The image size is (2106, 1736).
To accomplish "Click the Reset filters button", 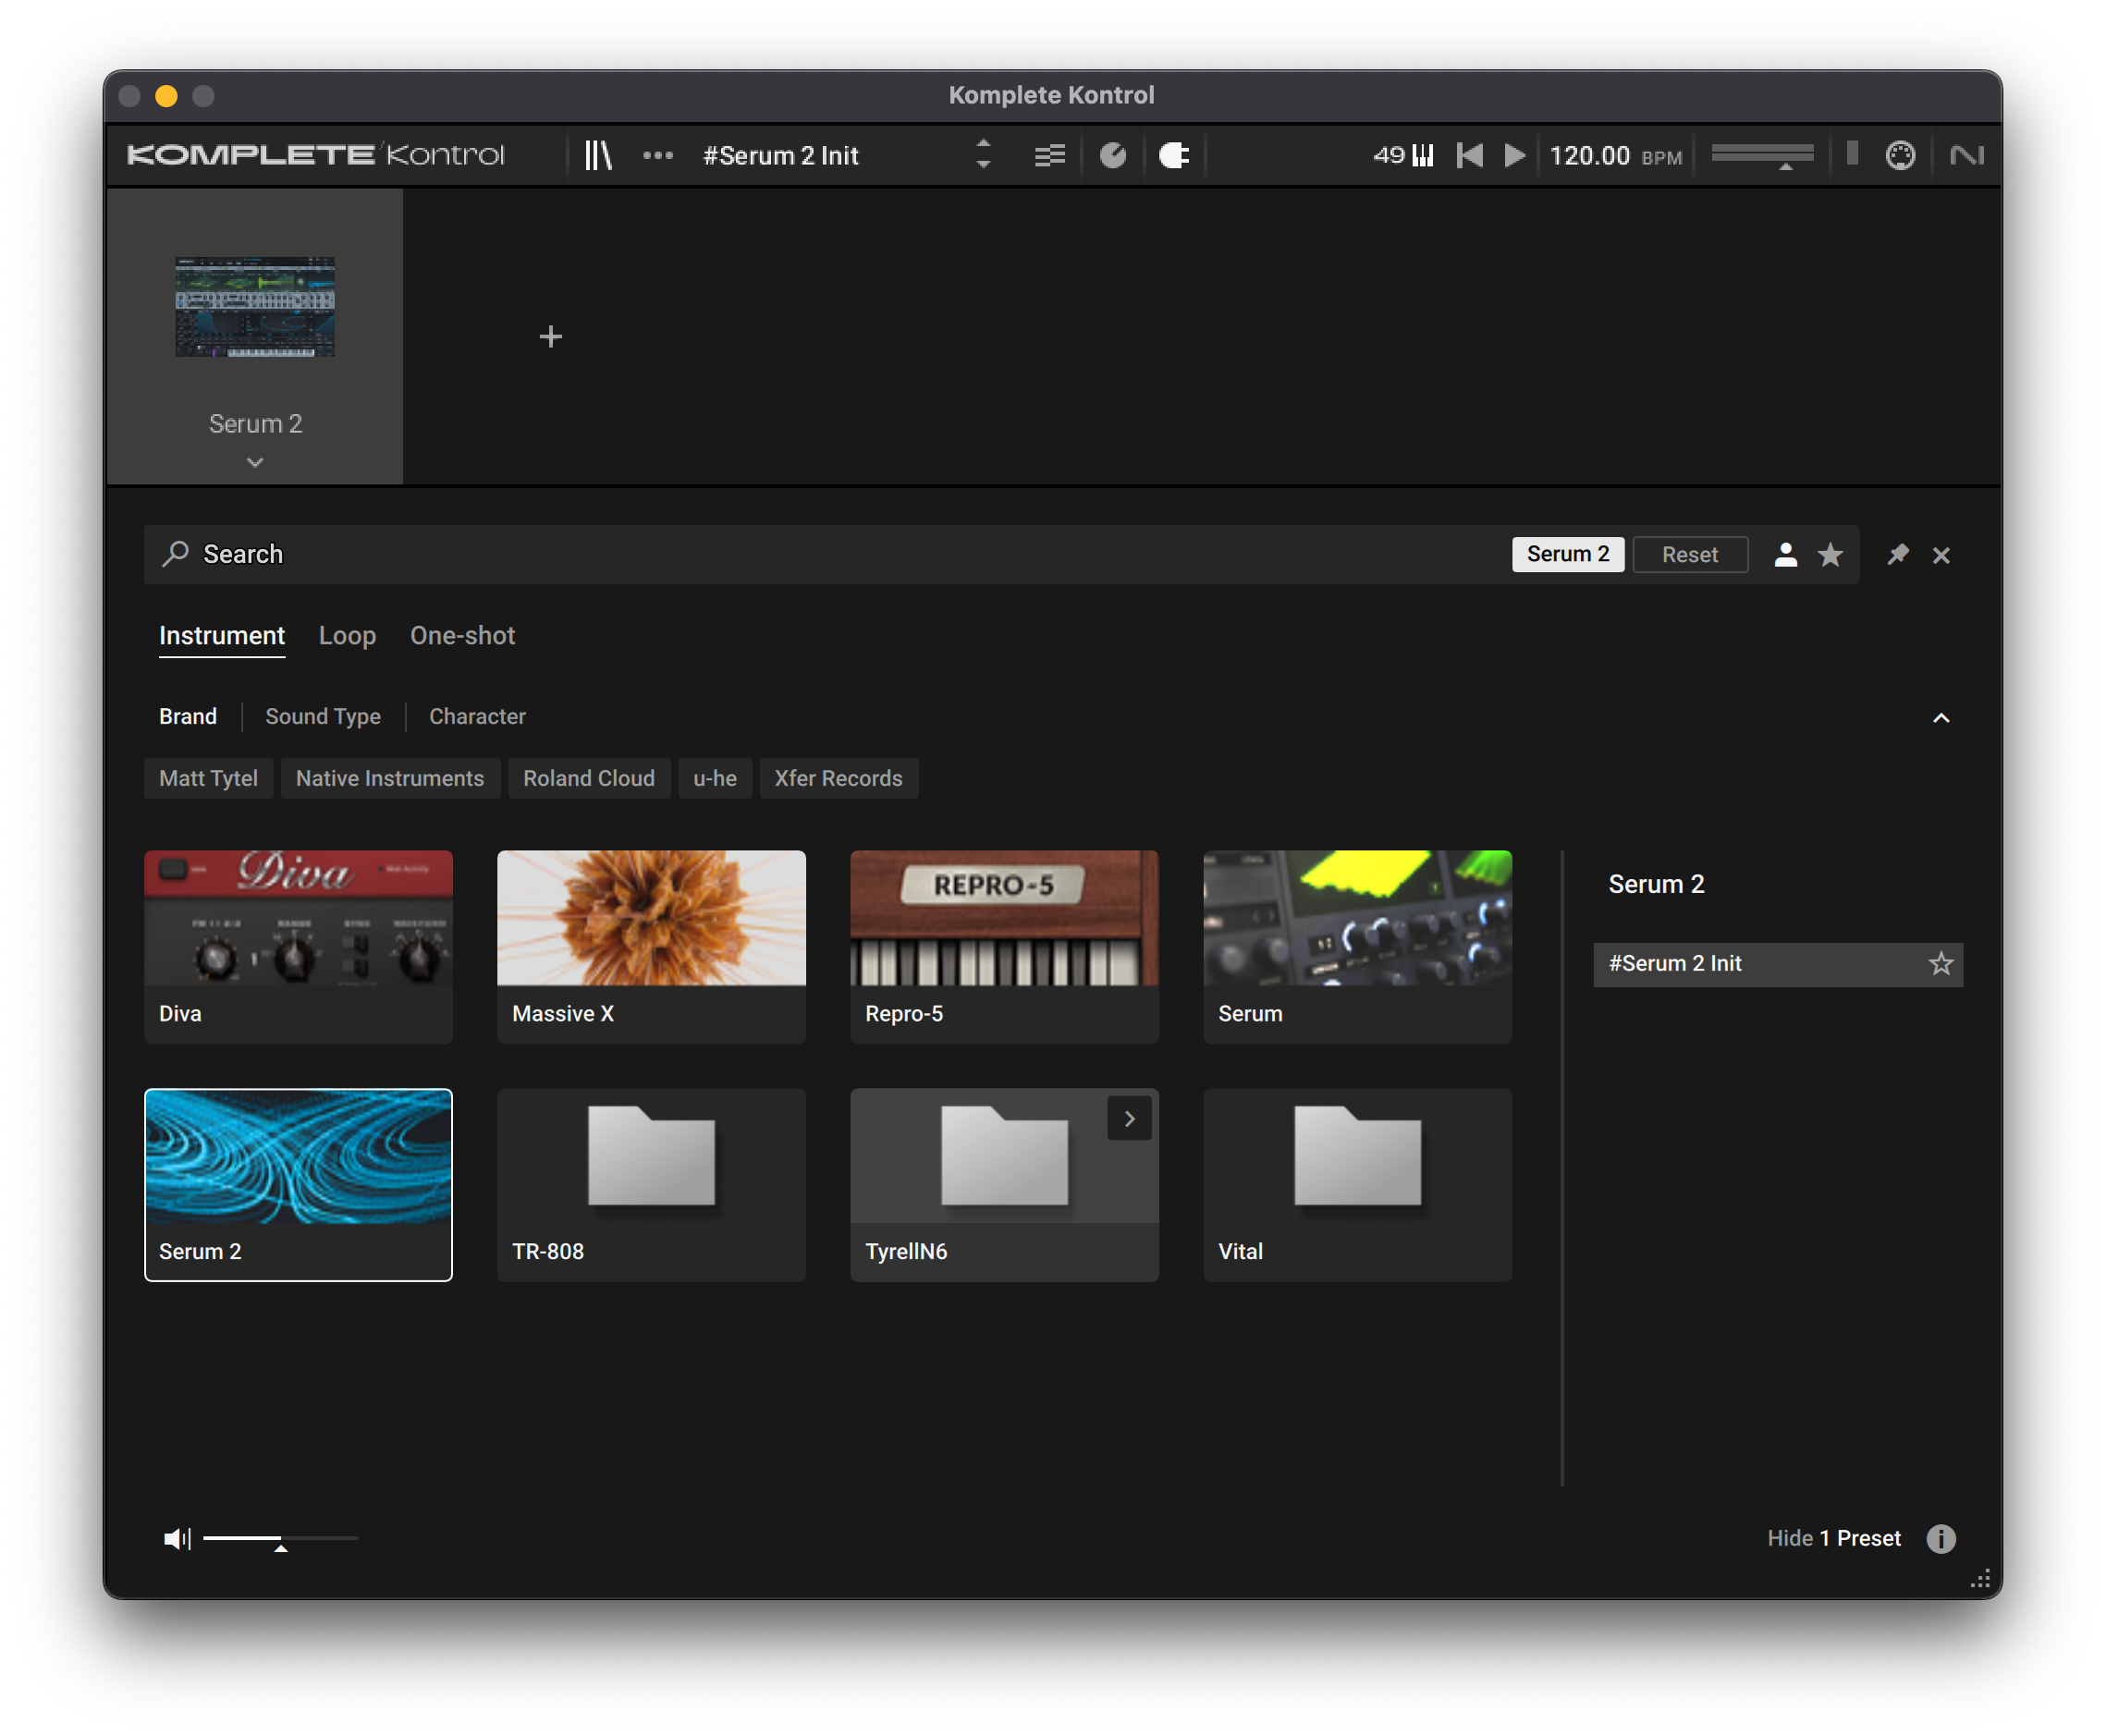I will (x=1689, y=554).
